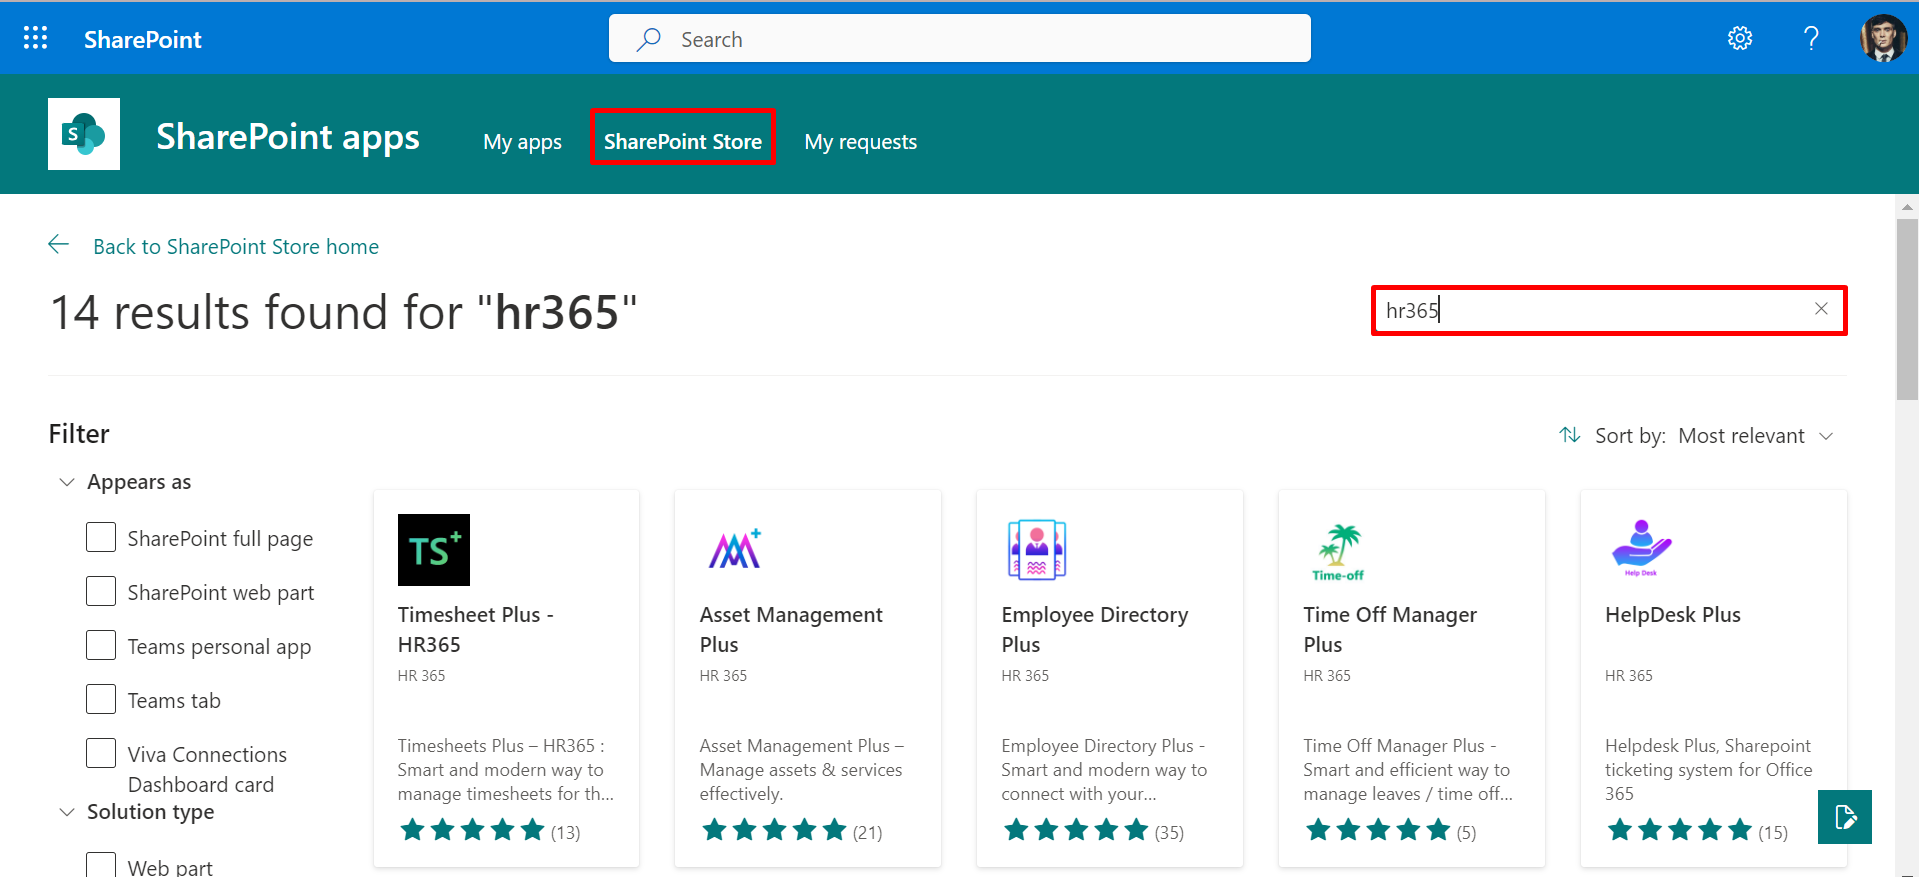Click the top Search input field

click(x=960, y=39)
